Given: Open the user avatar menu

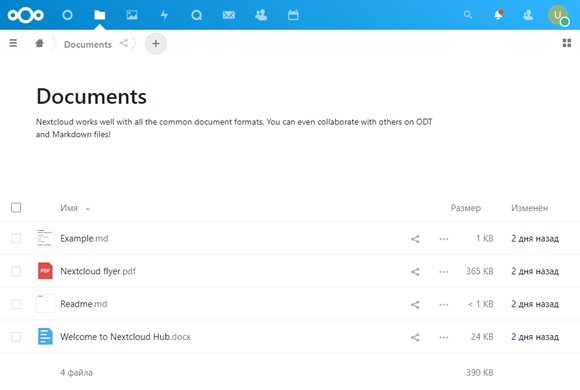Looking at the screenshot, I should pyautogui.click(x=558, y=15).
